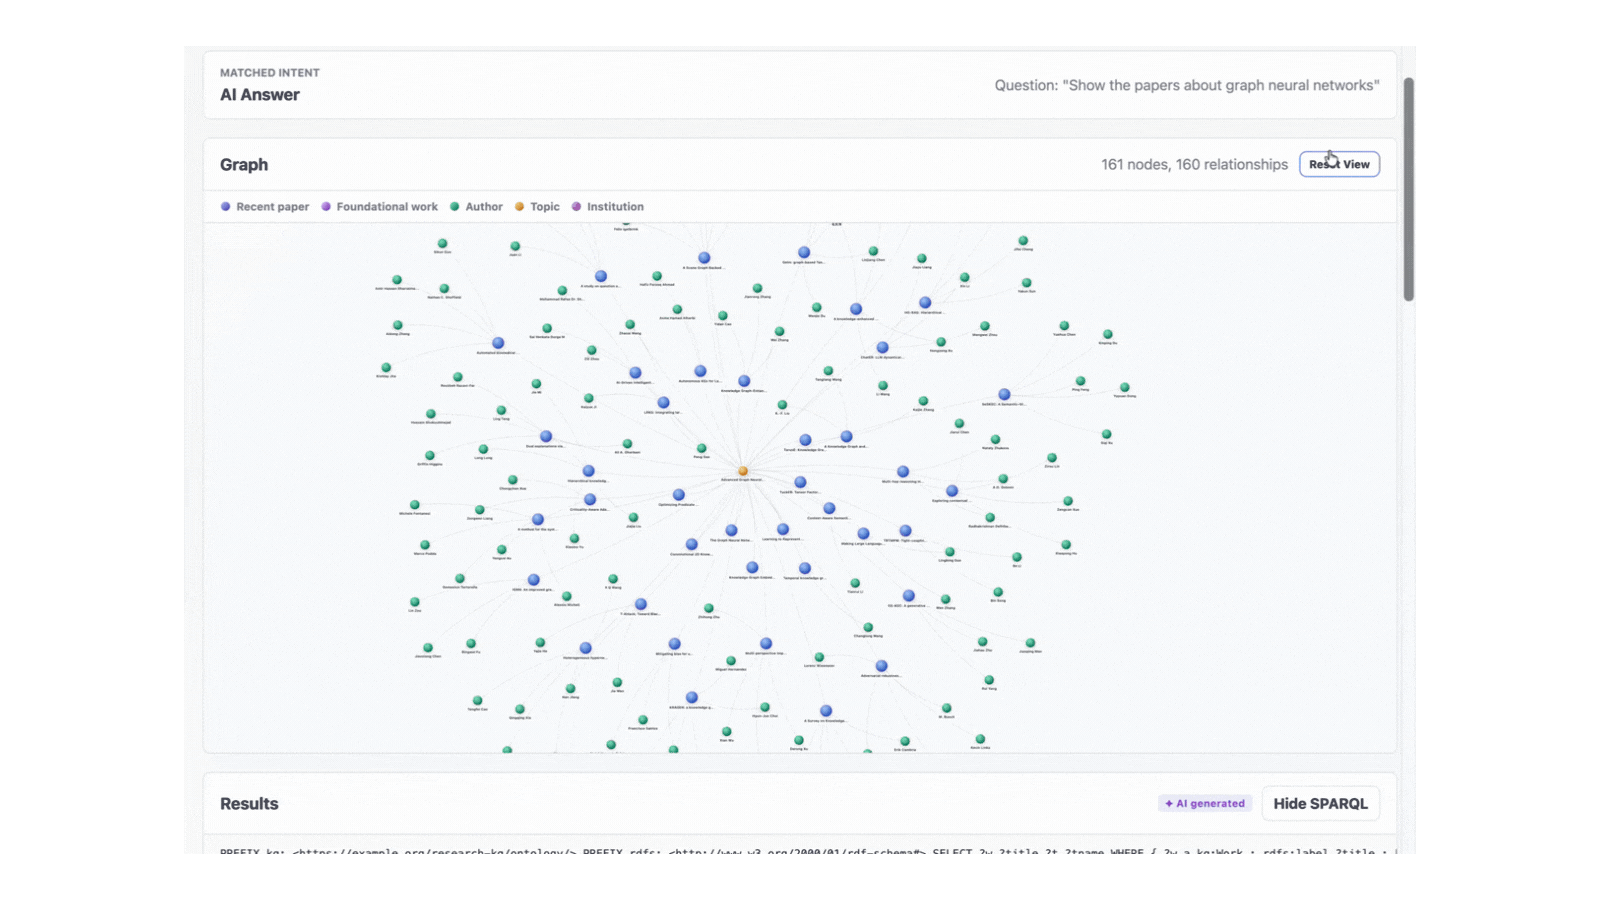
Task: Select the 'TuckER: Tensor Factor...' paper node
Action: point(800,482)
